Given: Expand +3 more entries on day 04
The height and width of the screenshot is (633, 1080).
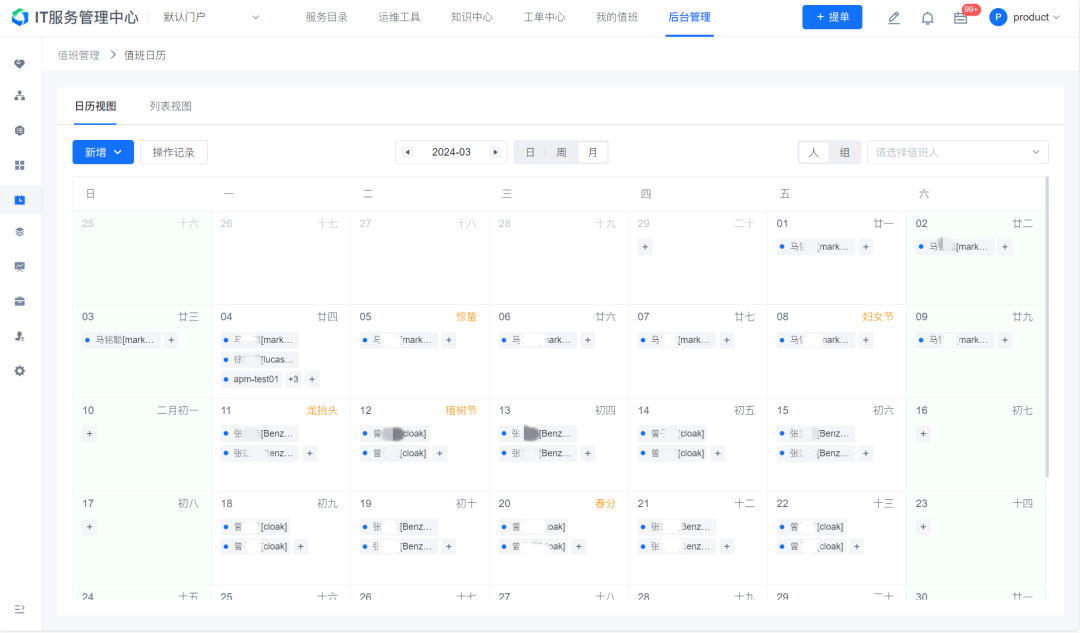Looking at the screenshot, I should click(293, 379).
